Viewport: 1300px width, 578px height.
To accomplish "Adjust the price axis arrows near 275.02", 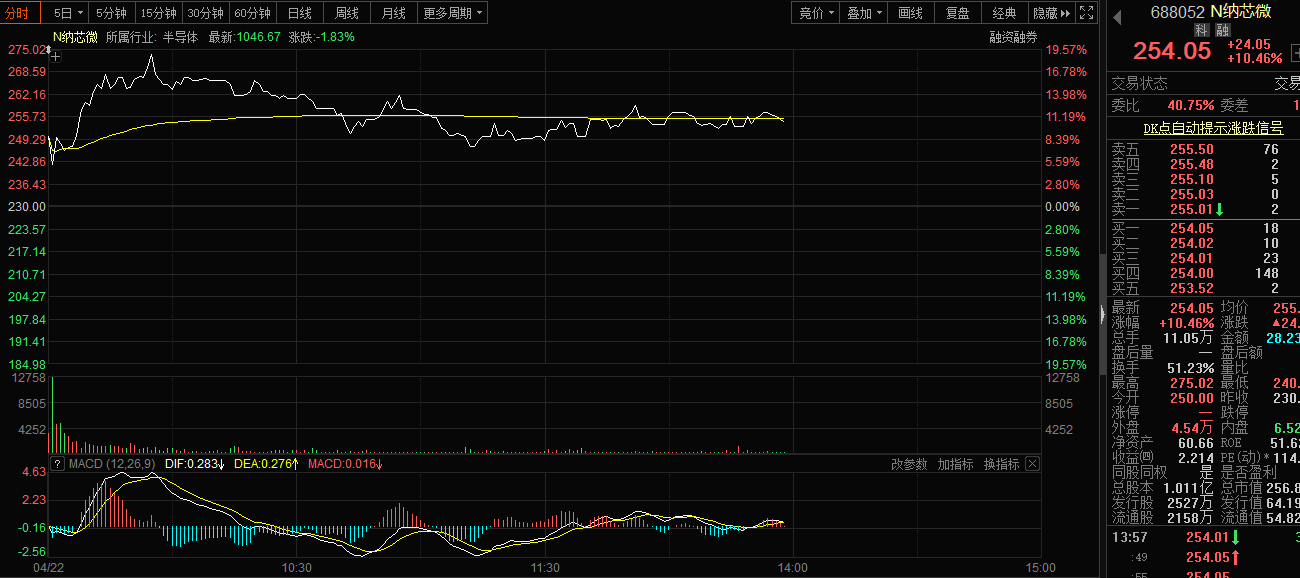I will [46, 49].
